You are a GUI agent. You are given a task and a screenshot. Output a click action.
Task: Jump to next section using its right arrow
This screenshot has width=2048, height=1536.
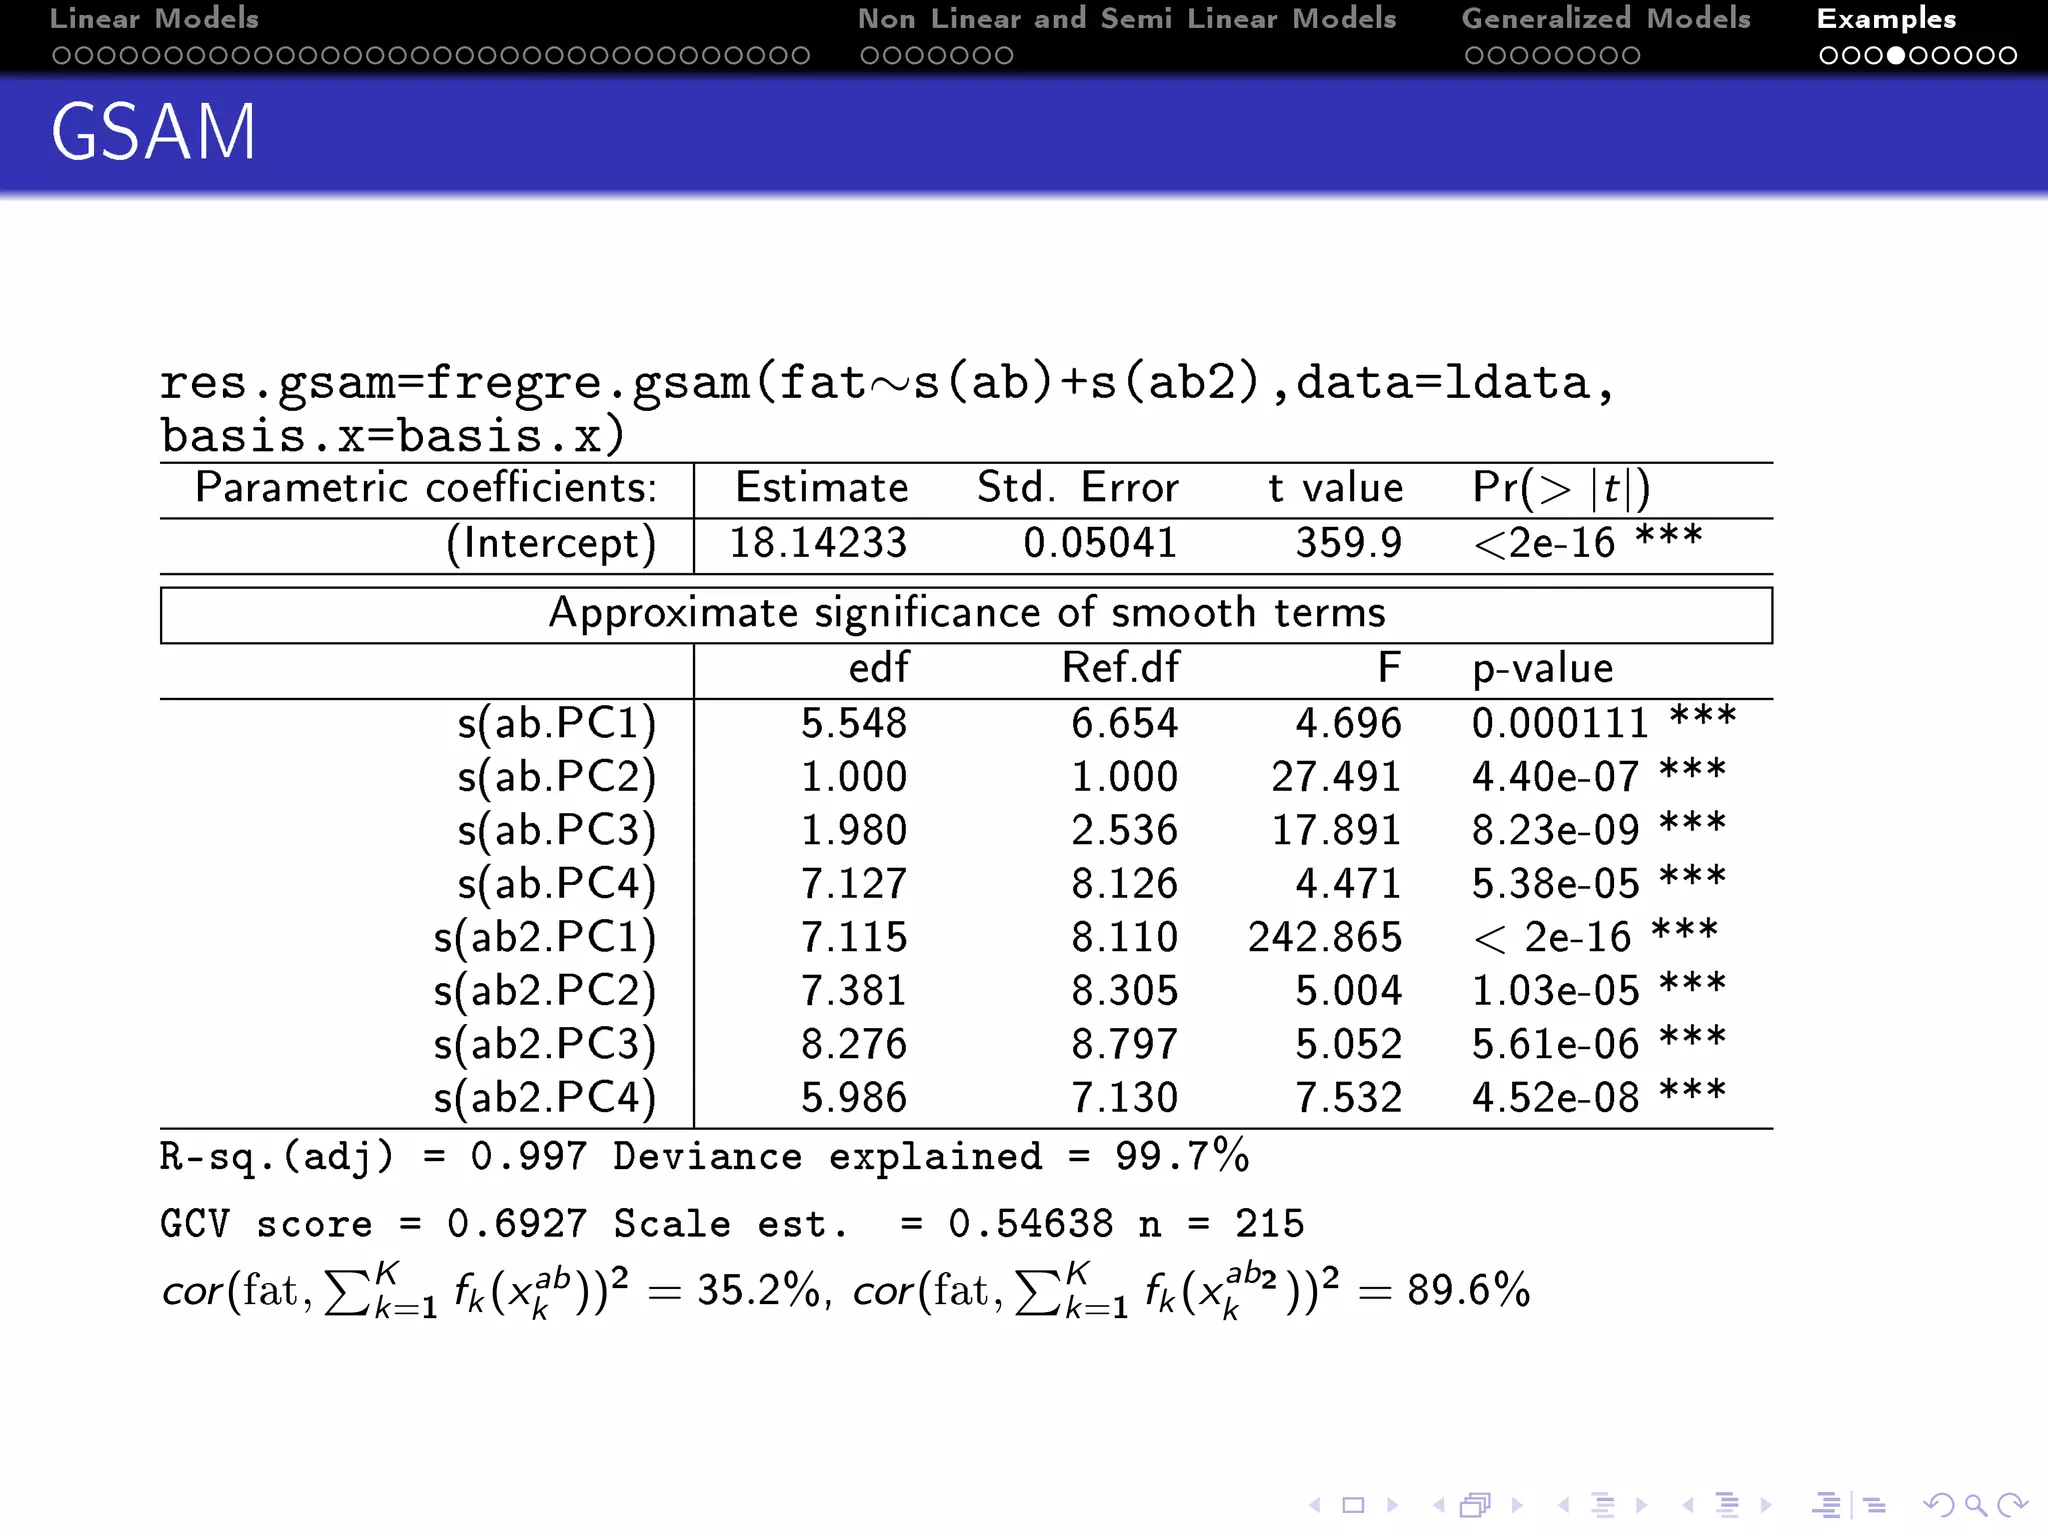click(x=1766, y=1505)
